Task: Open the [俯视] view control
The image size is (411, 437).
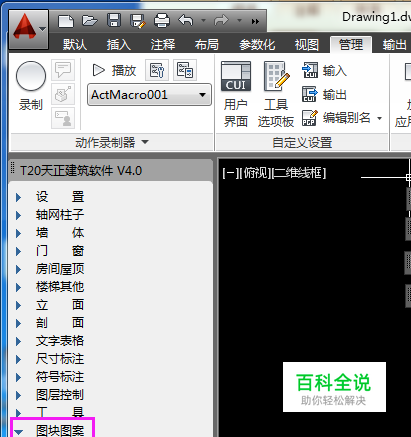Action: [x=255, y=173]
